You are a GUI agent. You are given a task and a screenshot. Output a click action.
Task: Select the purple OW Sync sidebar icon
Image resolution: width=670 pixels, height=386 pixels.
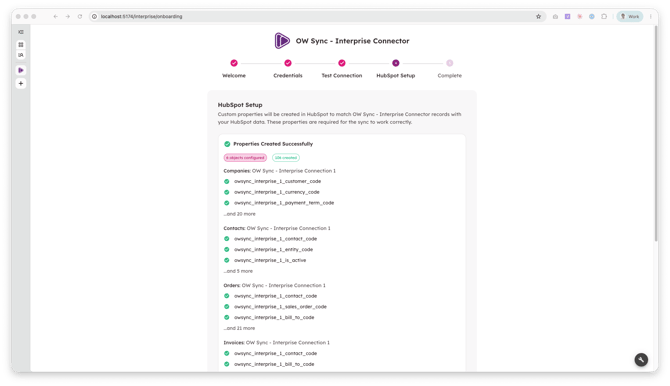(21, 70)
